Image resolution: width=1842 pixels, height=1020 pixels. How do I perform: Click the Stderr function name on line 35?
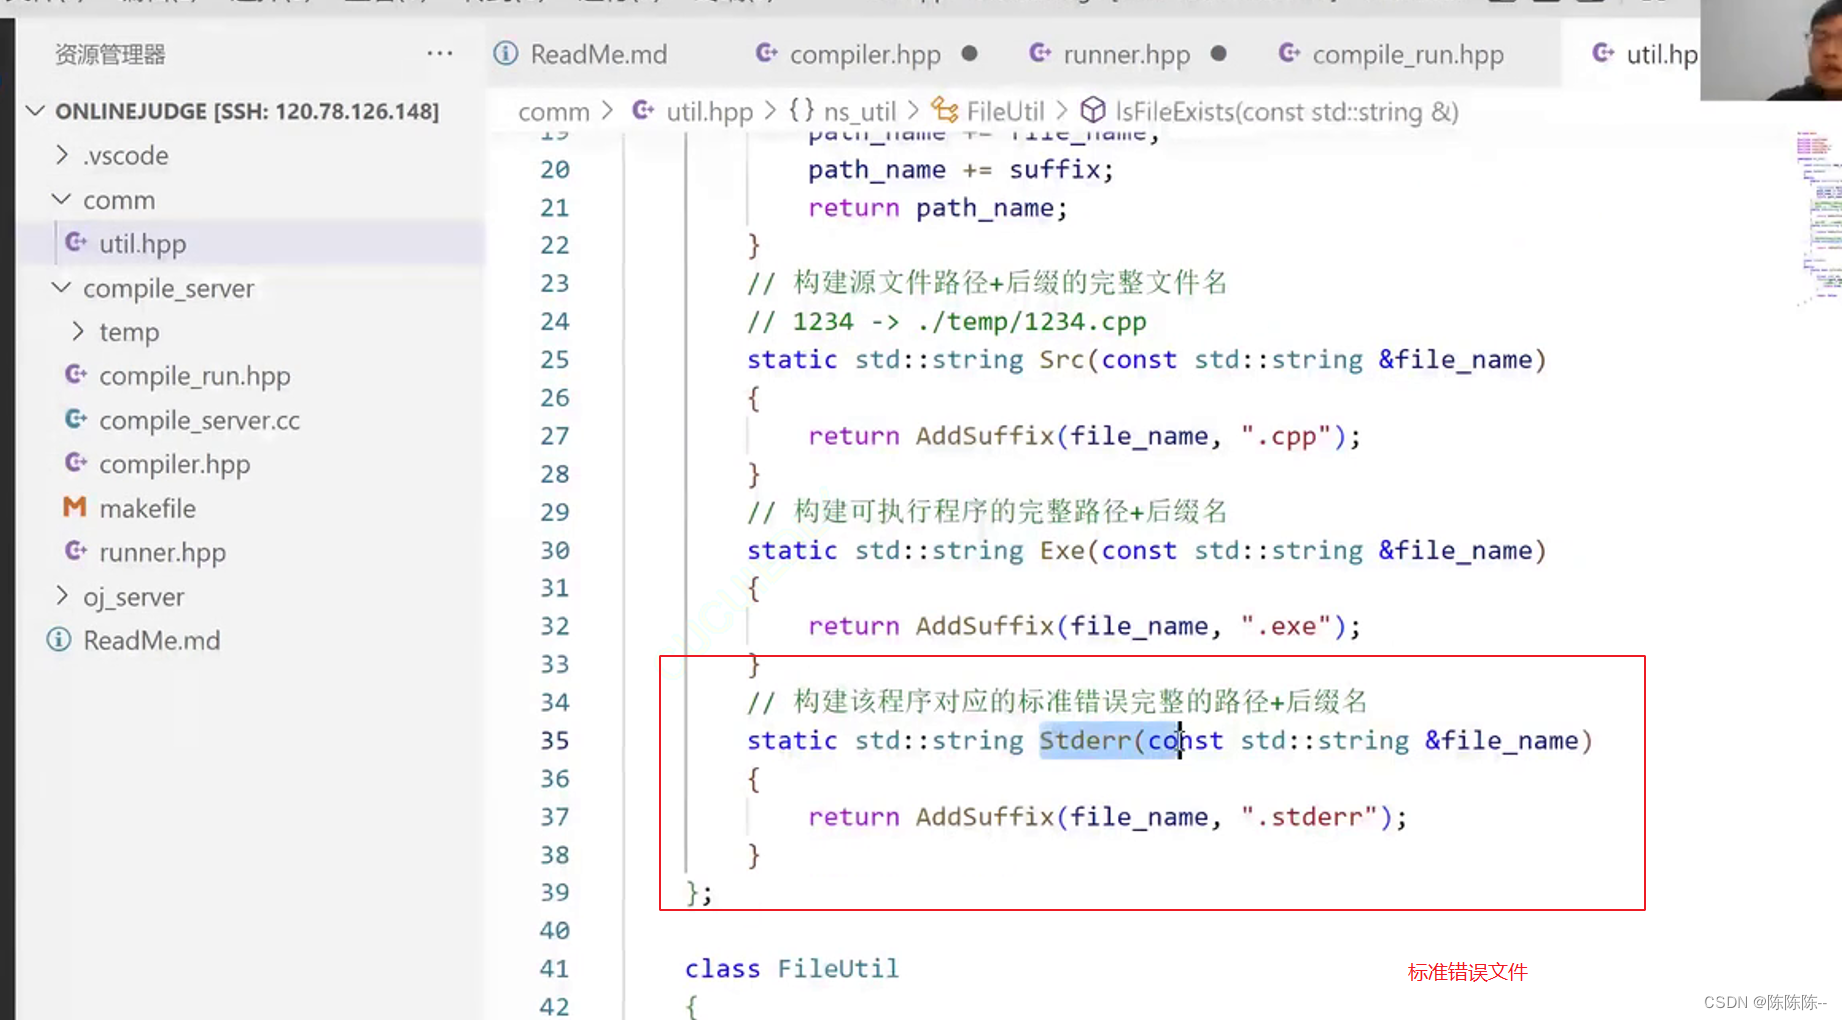[1084, 741]
